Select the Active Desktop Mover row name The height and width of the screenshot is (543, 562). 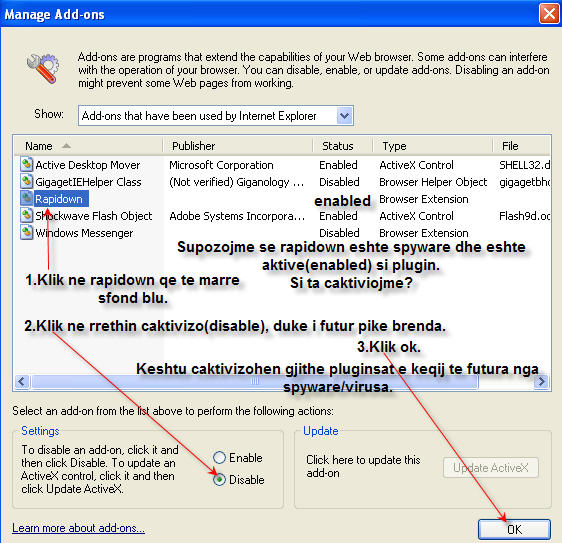click(x=88, y=165)
